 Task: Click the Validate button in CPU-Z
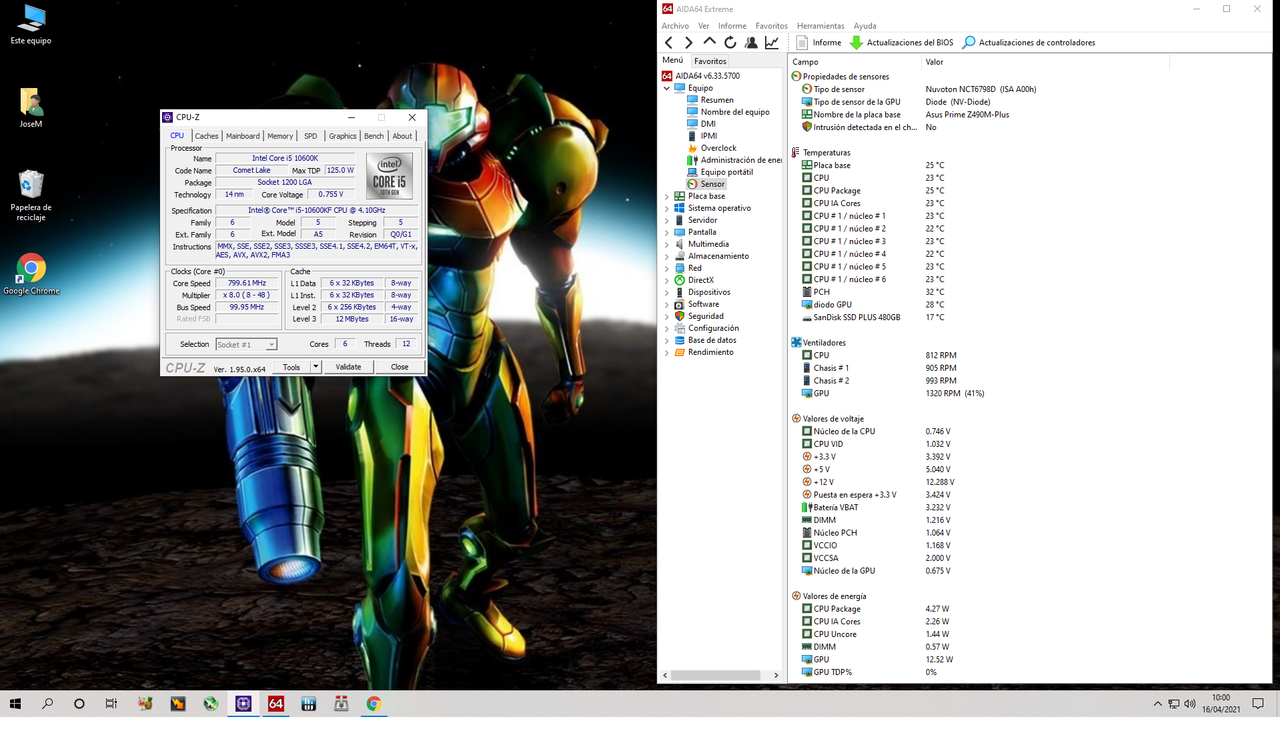(x=348, y=367)
